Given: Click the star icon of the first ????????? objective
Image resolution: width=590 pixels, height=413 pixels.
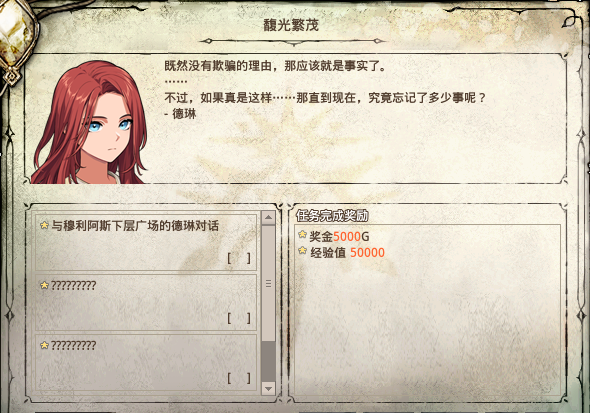Looking at the screenshot, I should [x=44, y=285].
